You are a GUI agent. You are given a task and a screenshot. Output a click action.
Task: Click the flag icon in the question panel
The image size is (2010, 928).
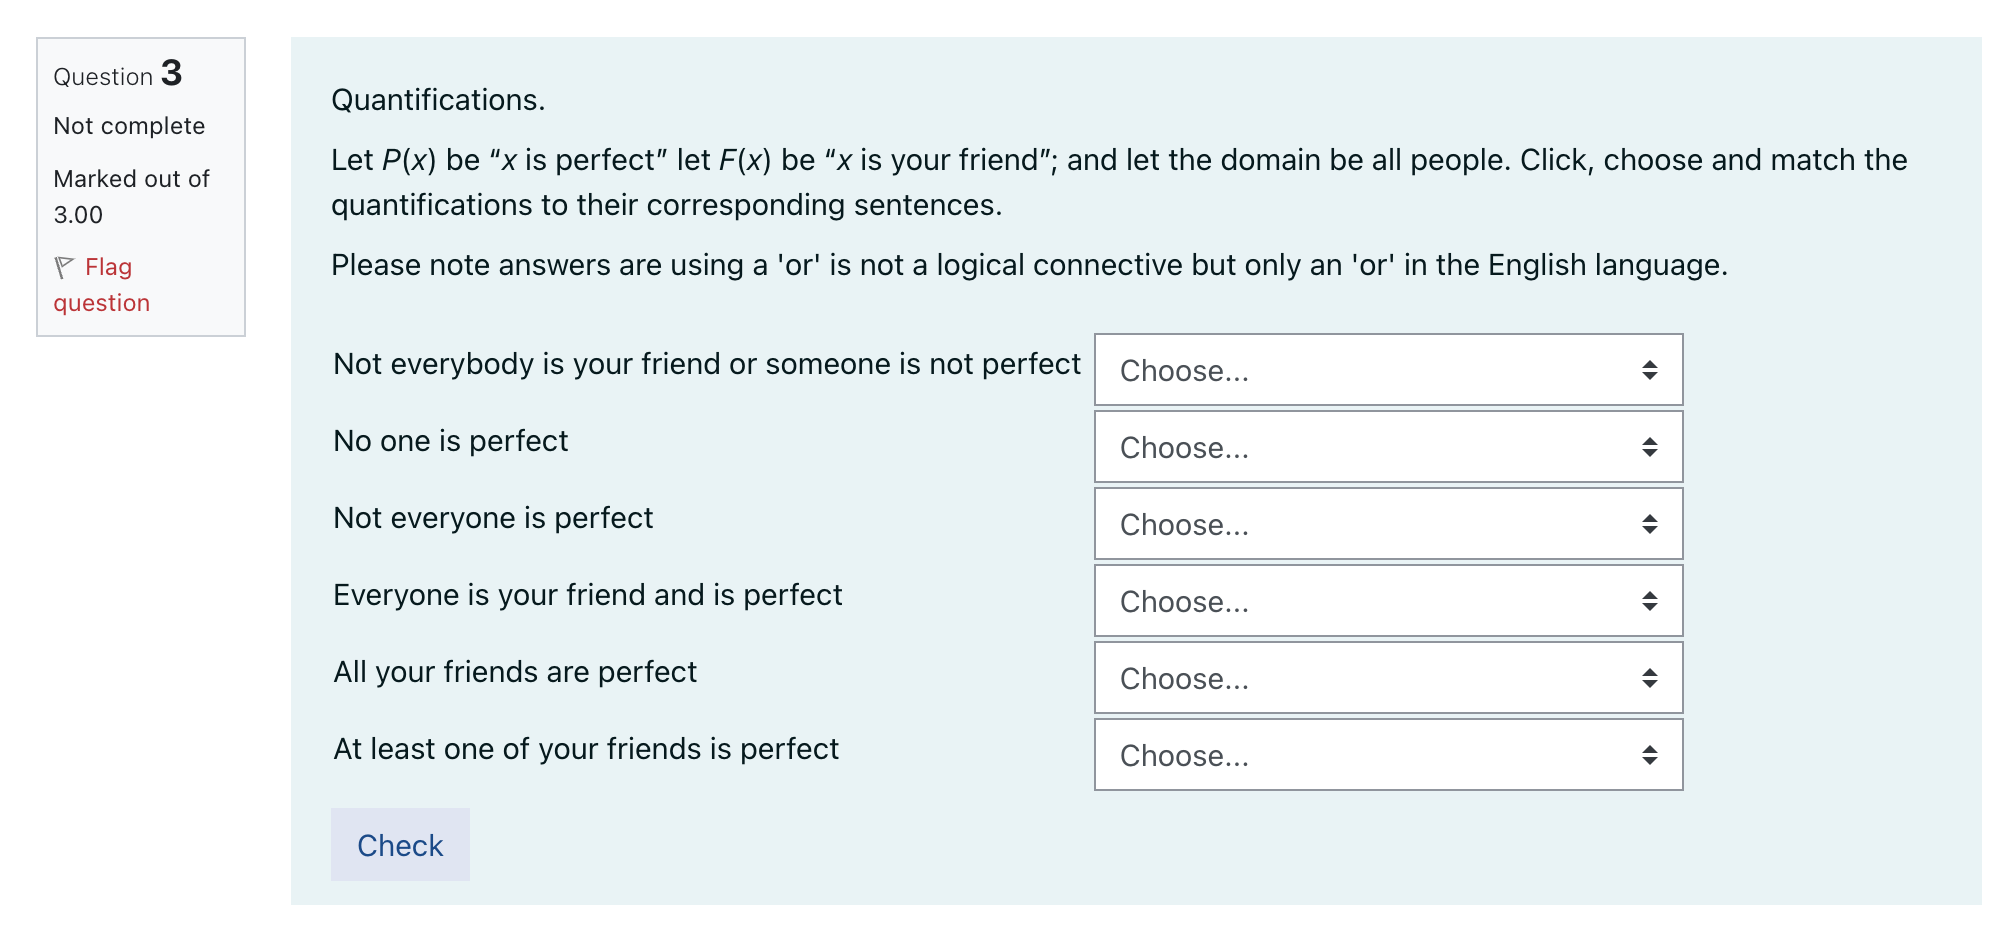tap(64, 267)
